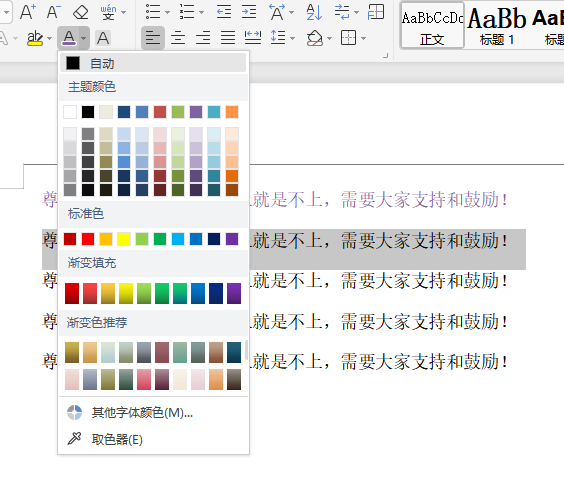The height and width of the screenshot is (477, 564).
Task: Expand the numbered list style dropdown
Action: coord(201,13)
